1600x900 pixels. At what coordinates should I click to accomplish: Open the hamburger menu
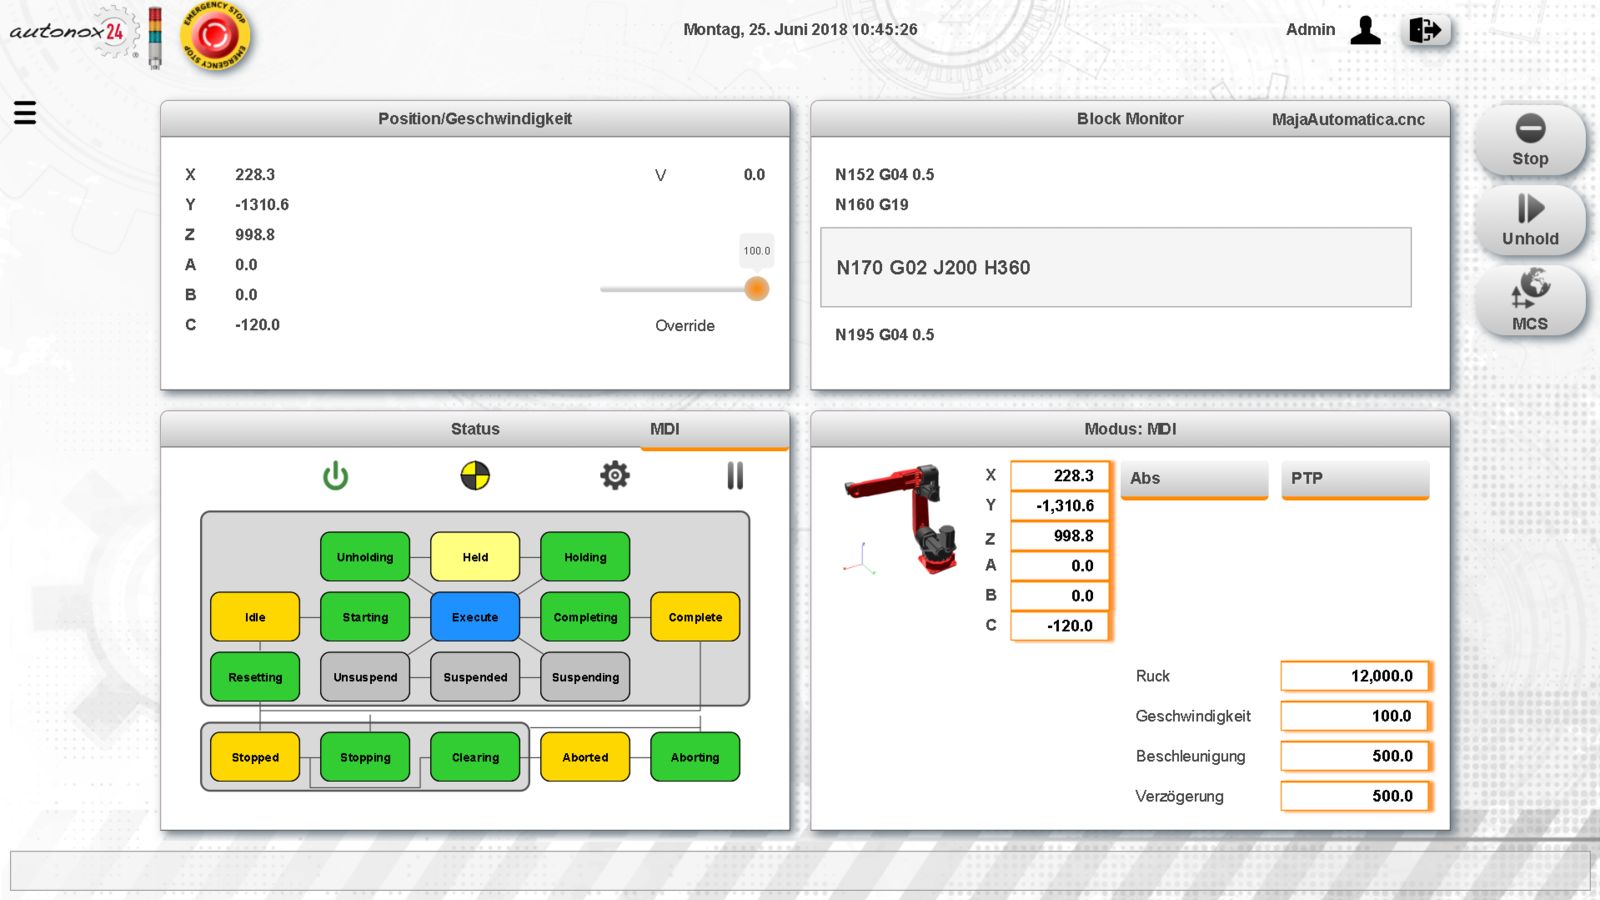point(25,113)
